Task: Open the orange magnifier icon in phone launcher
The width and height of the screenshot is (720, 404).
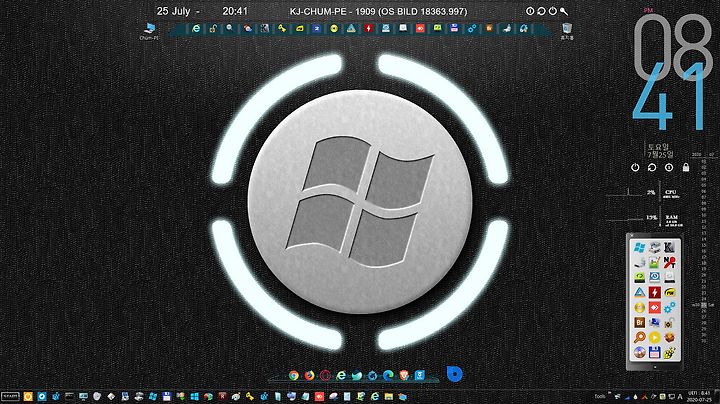Action: click(x=640, y=337)
